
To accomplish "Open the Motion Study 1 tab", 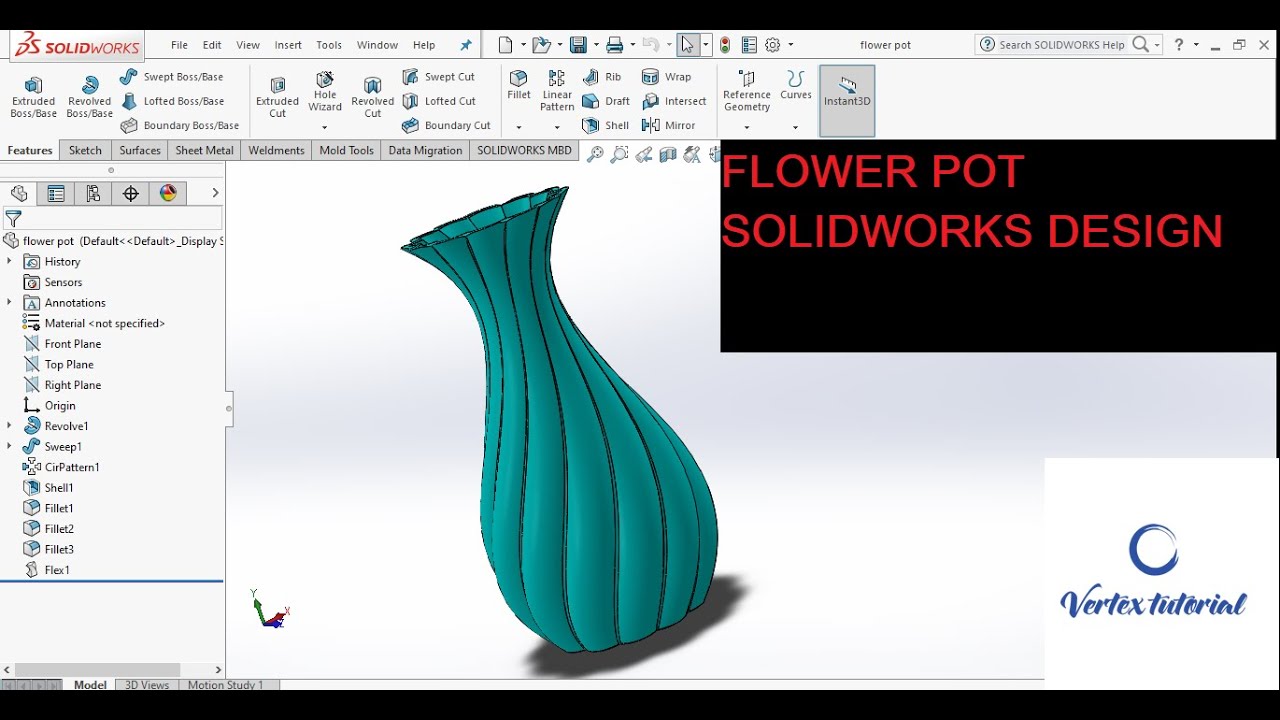I will point(225,685).
